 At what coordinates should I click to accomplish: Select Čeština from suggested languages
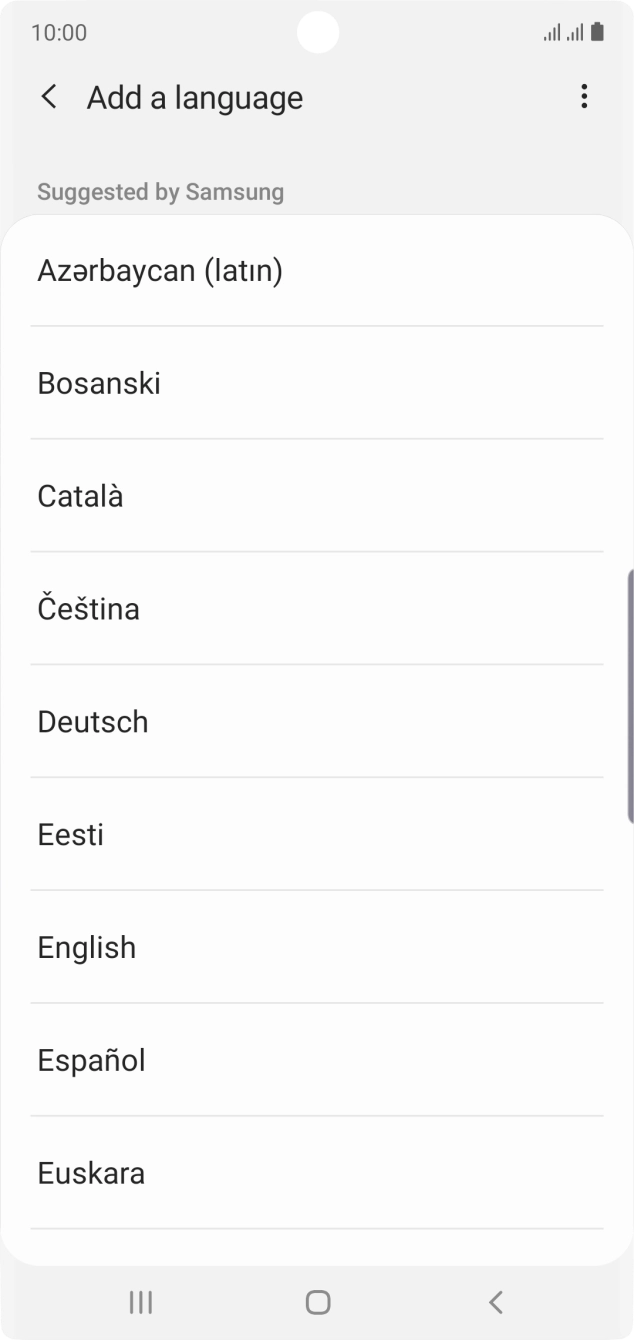(88, 608)
